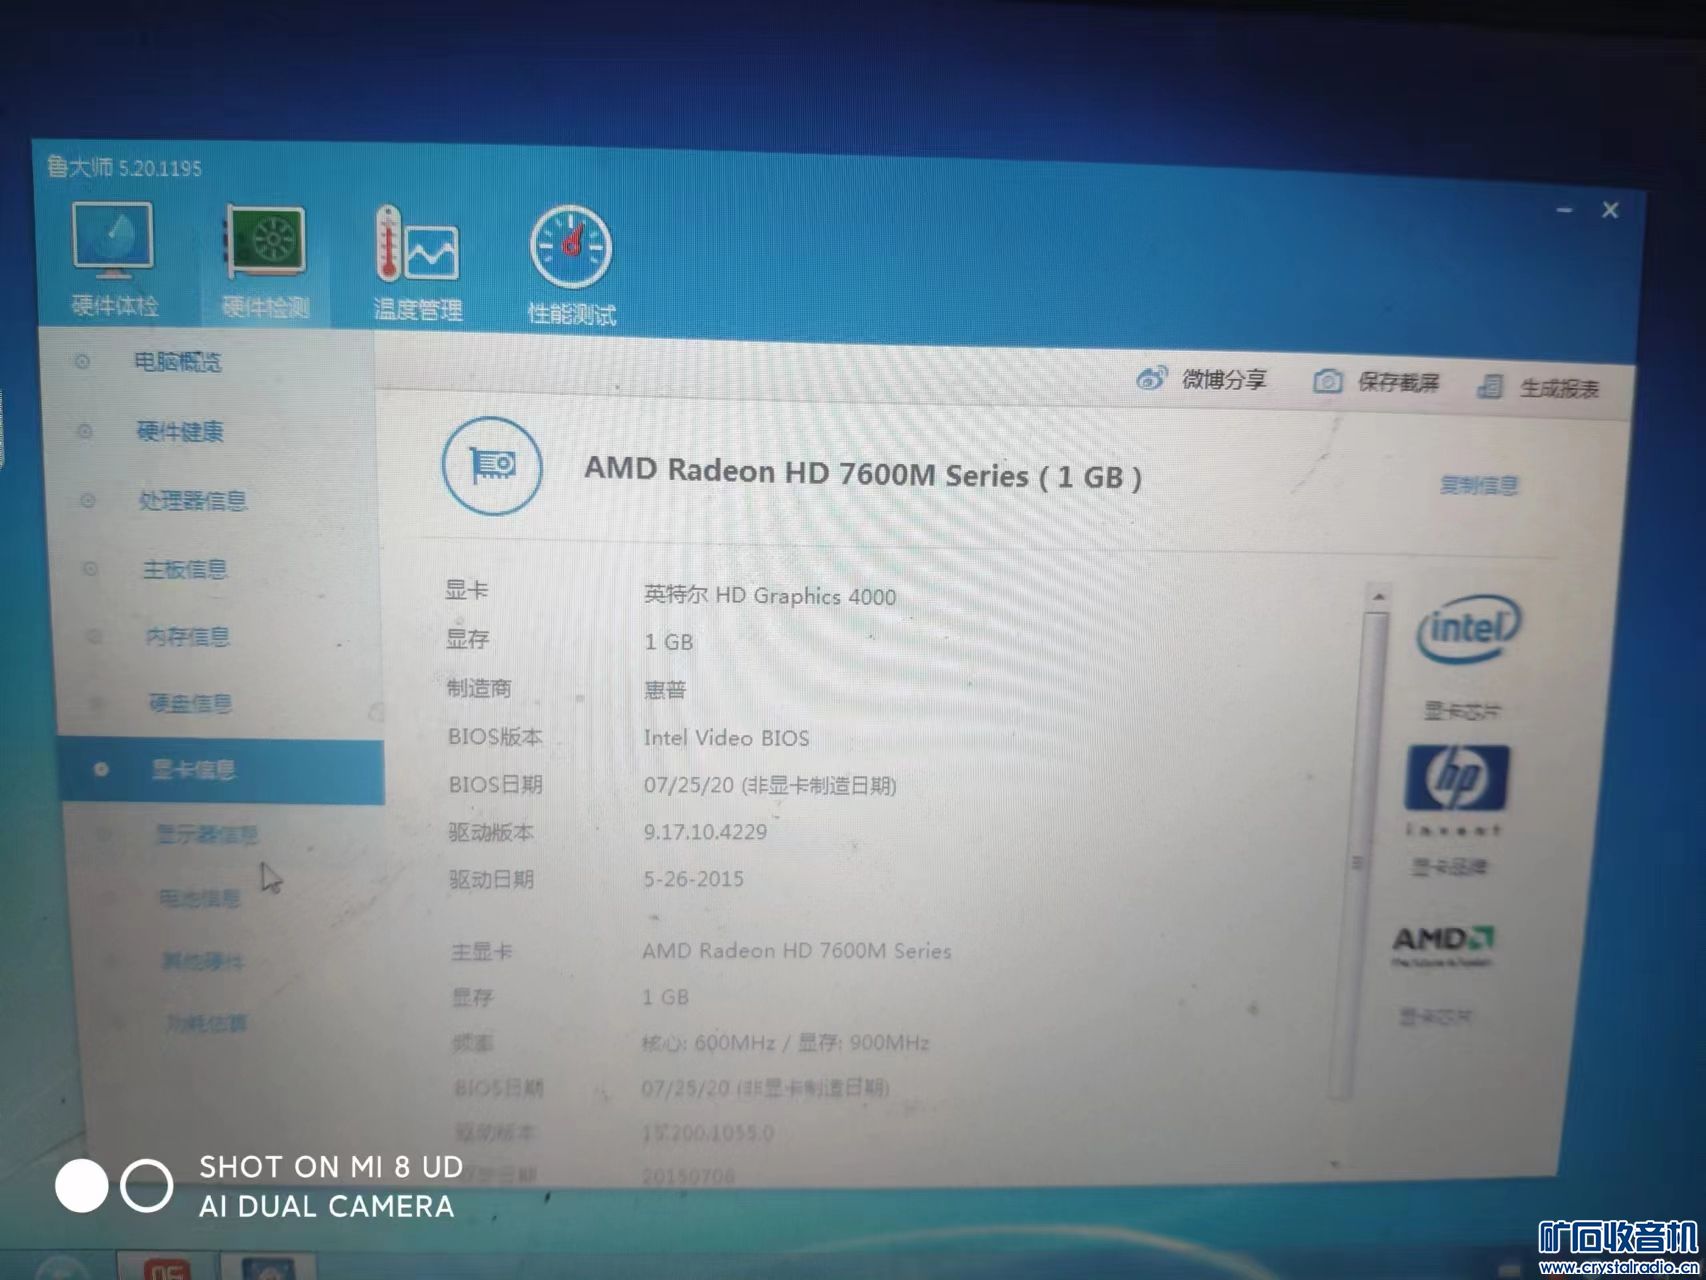Open 主板信息 sidebar item
This screenshot has width=1706, height=1280.
click(185, 569)
